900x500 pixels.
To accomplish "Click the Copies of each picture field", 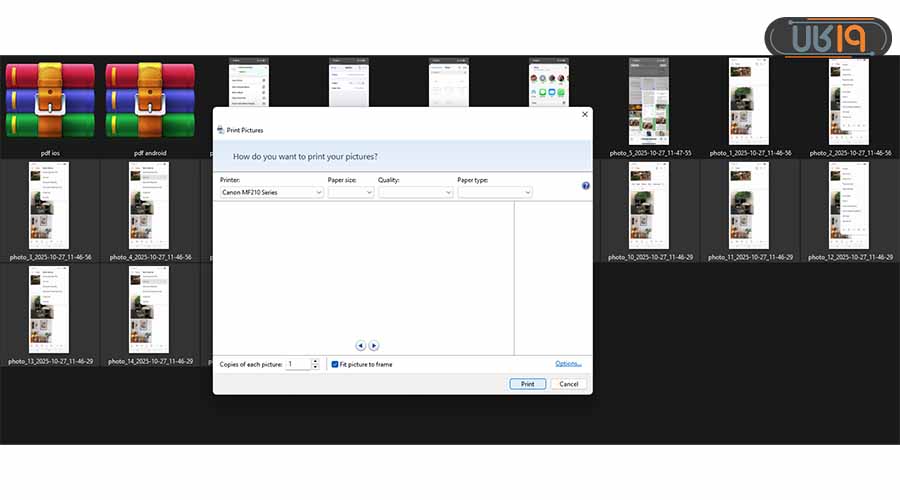I will [297, 365].
